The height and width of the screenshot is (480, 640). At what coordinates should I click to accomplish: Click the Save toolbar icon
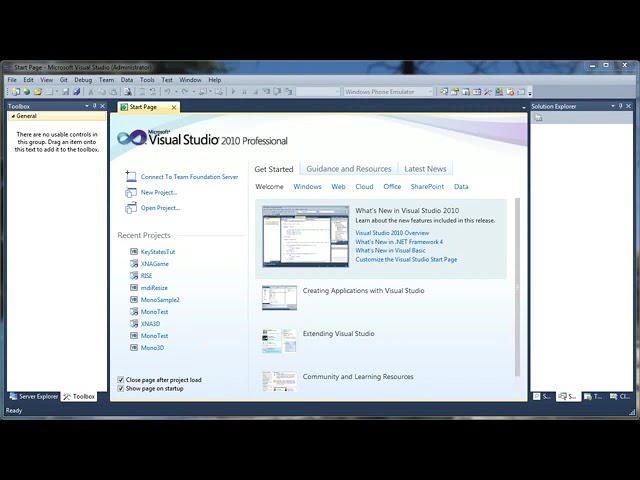tap(65, 92)
